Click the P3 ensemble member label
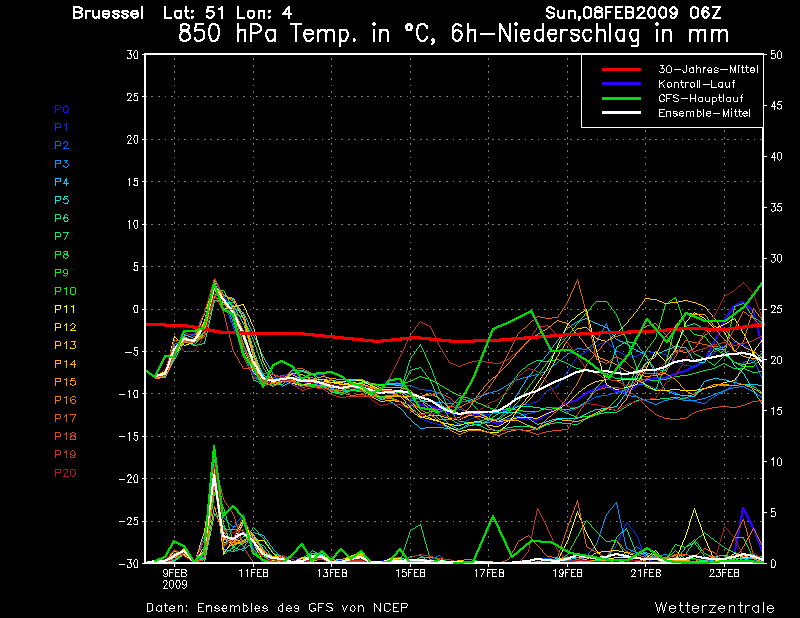The height and width of the screenshot is (618, 800). point(62,164)
